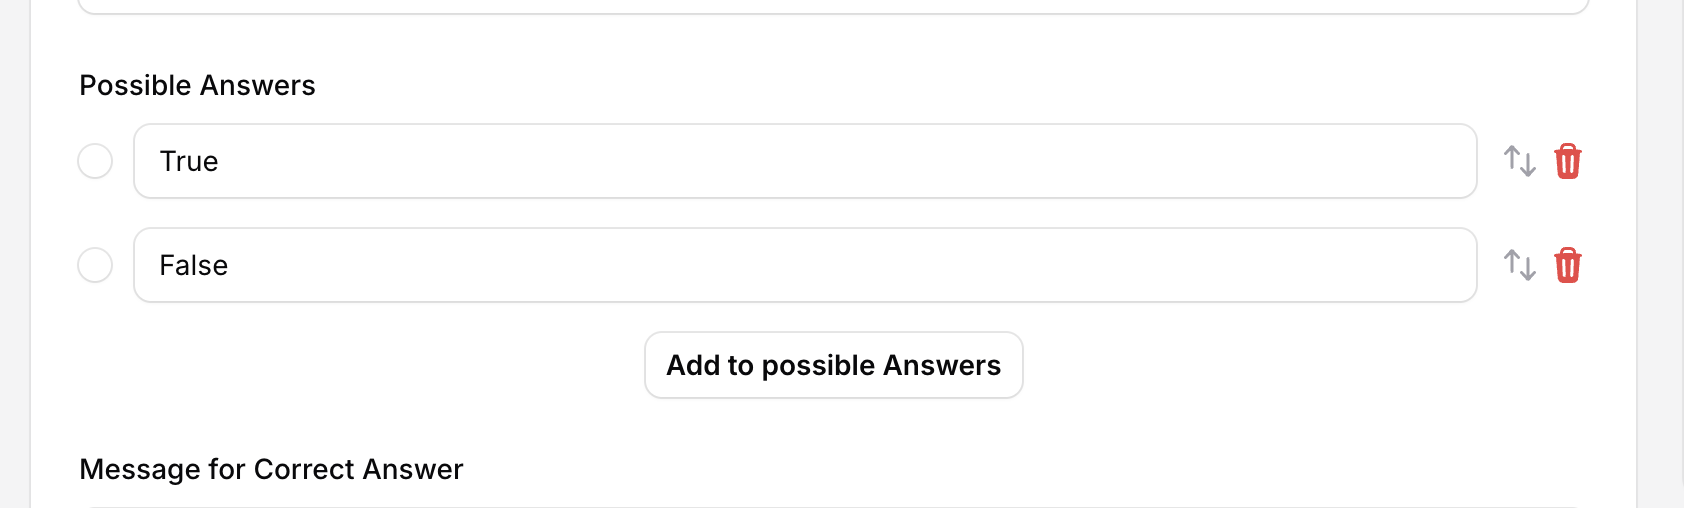Mark True as the correct answer
The height and width of the screenshot is (508, 1684).
tap(95, 161)
